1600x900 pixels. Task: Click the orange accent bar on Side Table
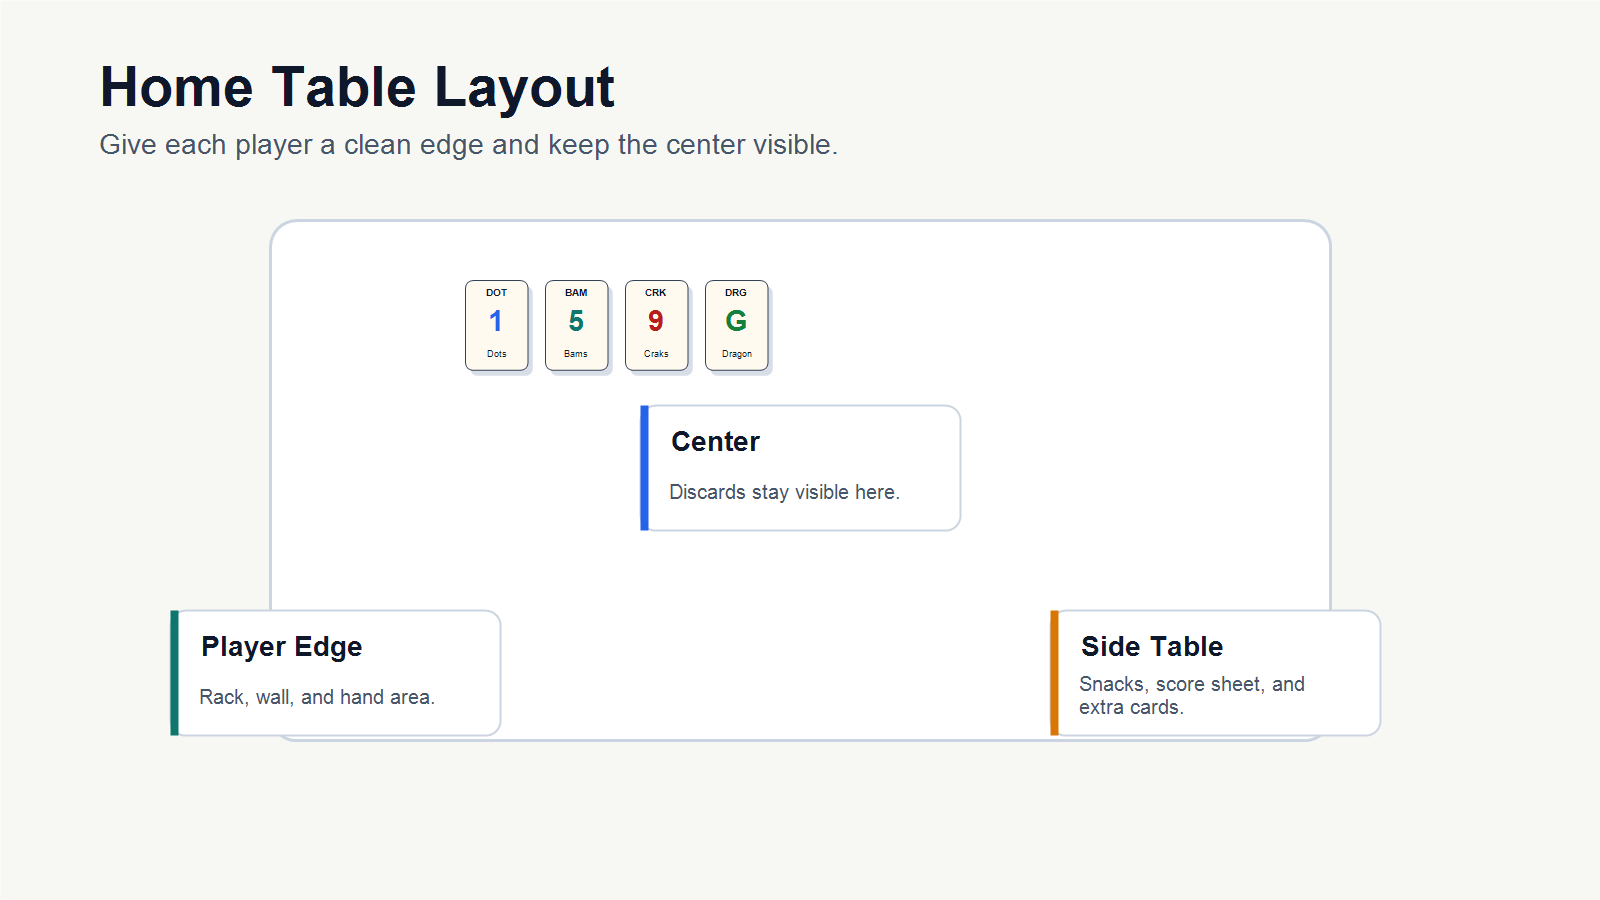[1055, 673]
